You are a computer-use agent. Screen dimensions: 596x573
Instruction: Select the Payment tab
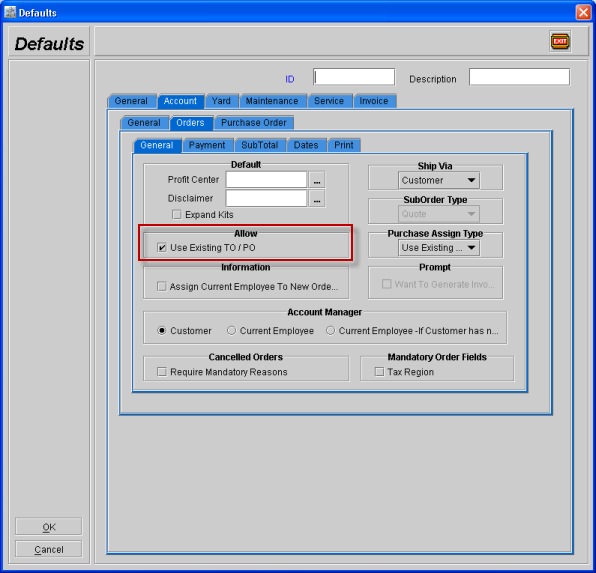point(207,145)
